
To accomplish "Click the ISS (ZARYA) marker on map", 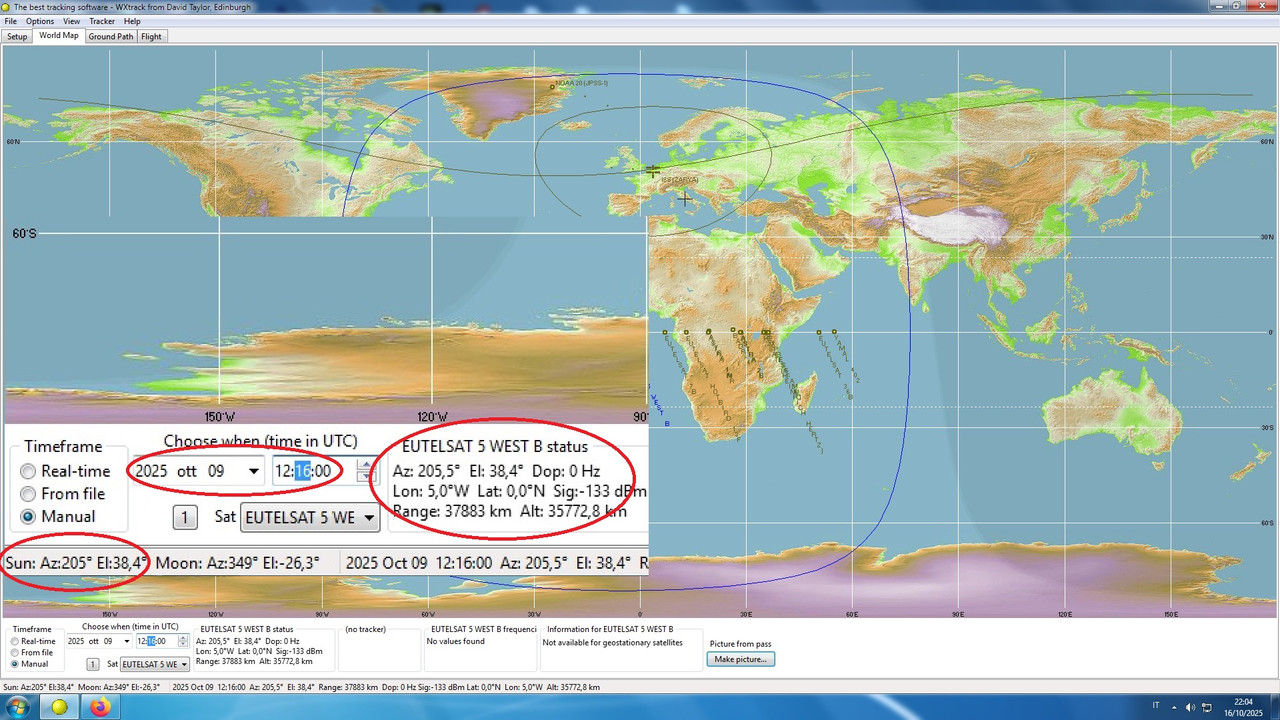I will coord(653,170).
